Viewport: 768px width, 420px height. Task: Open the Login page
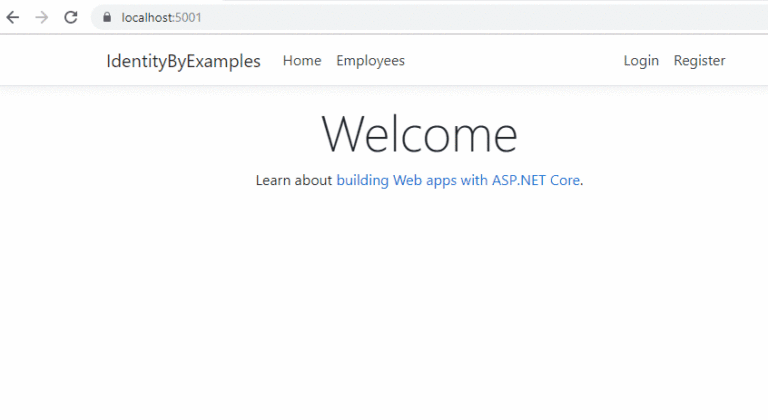[x=641, y=61]
